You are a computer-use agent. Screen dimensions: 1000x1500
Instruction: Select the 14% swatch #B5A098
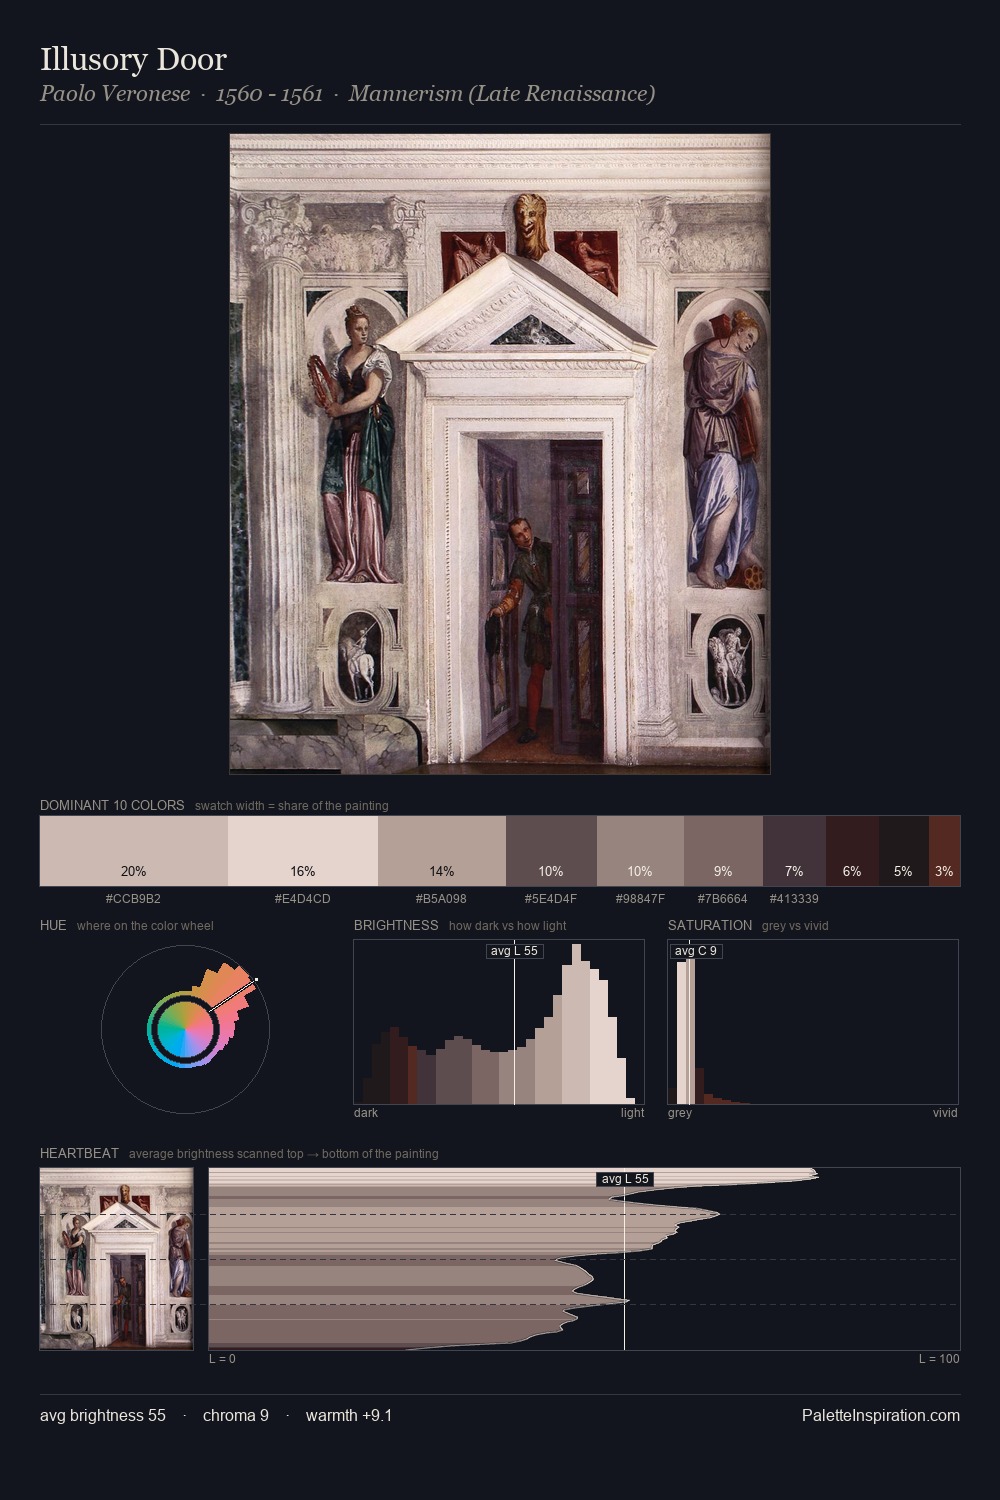(442, 851)
